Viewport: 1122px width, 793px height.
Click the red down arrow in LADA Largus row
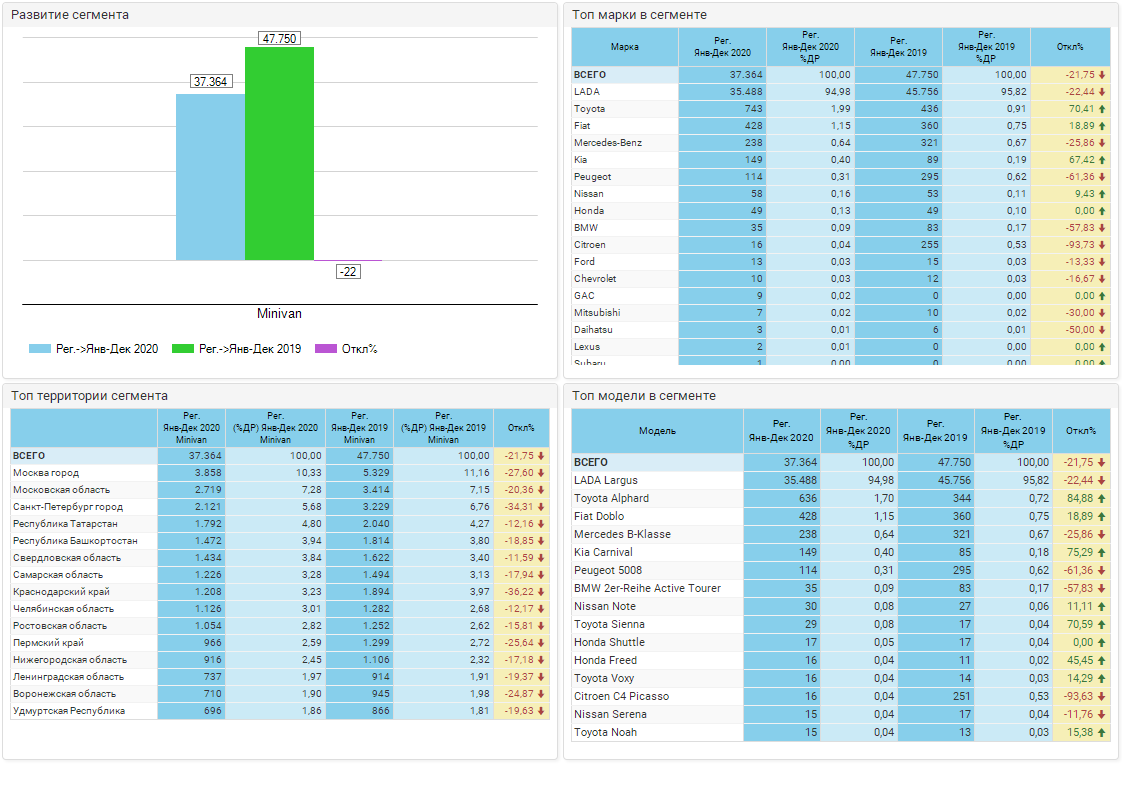[x=1102, y=480]
